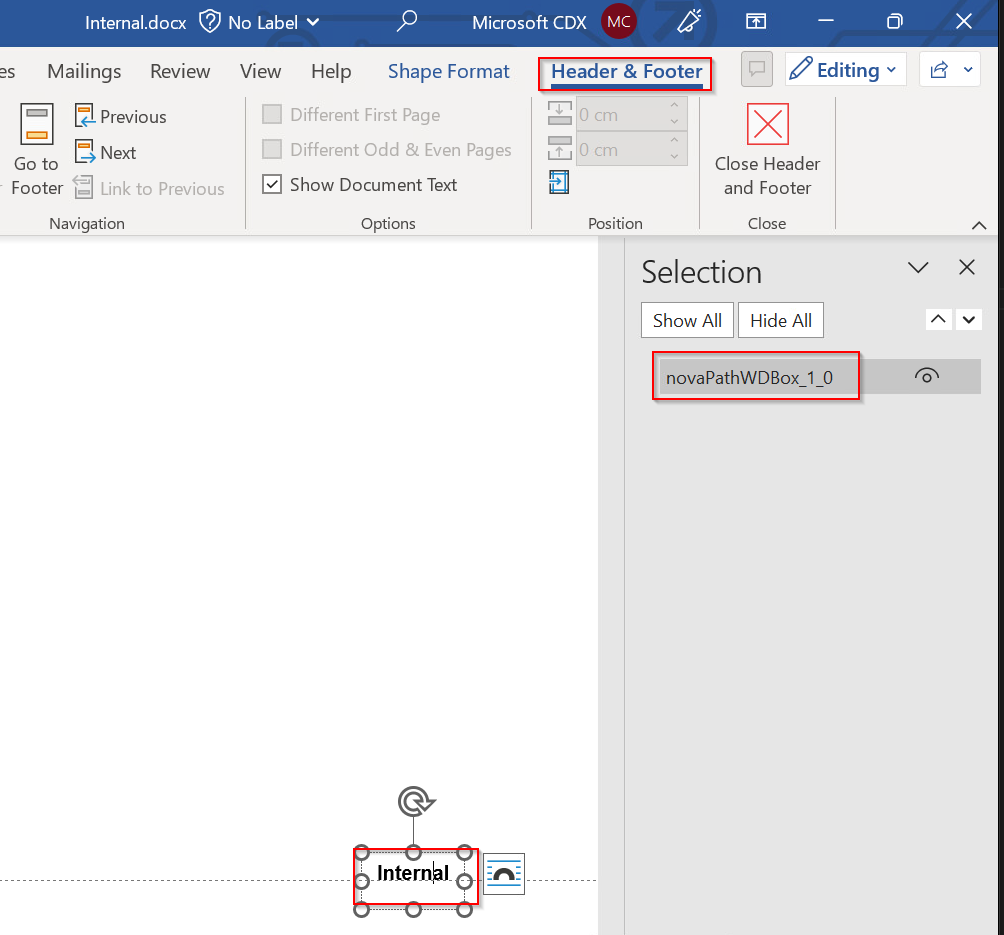Open the Review ribbon tab

coord(180,72)
